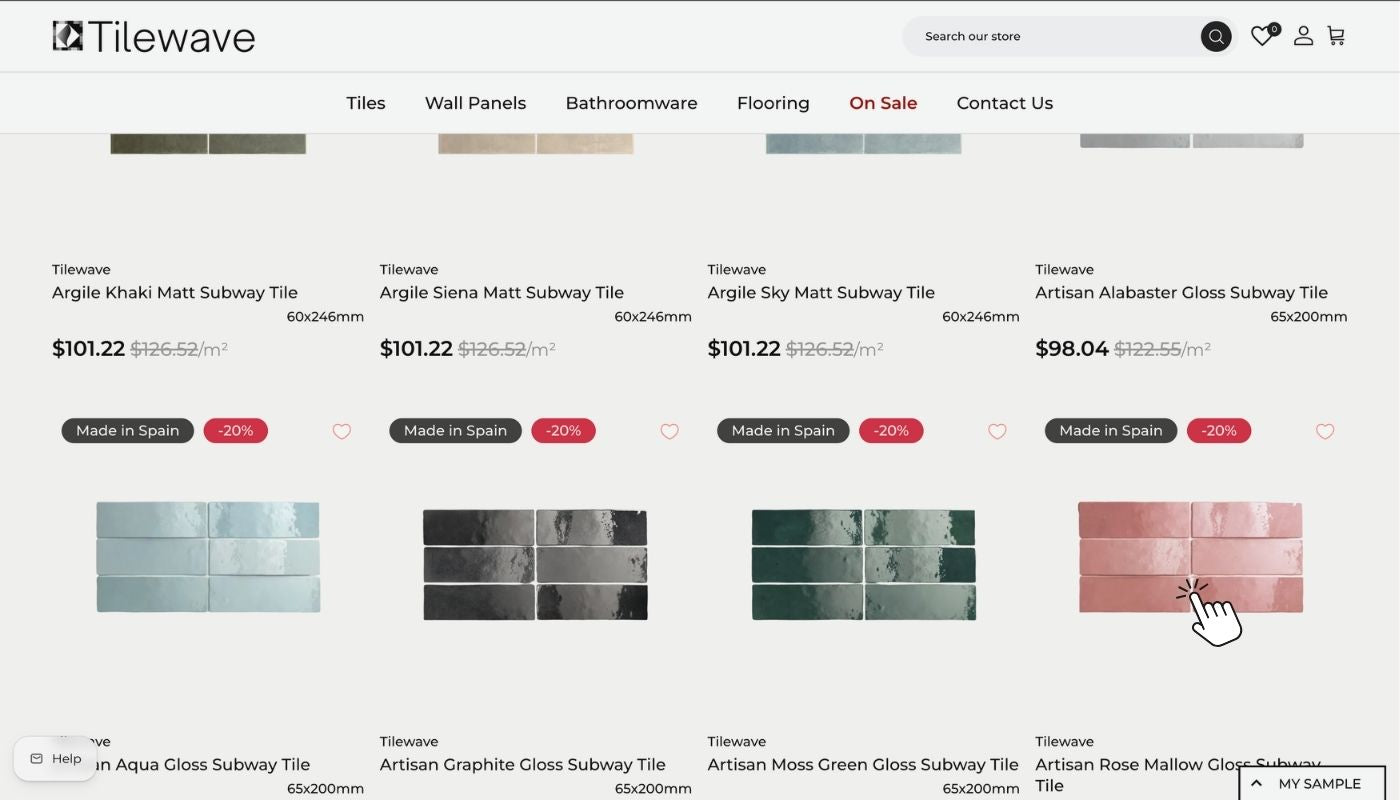Click Tilewave brand above Artisan Moss Green
The width and height of the screenshot is (1400, 800).
point(737,742)
